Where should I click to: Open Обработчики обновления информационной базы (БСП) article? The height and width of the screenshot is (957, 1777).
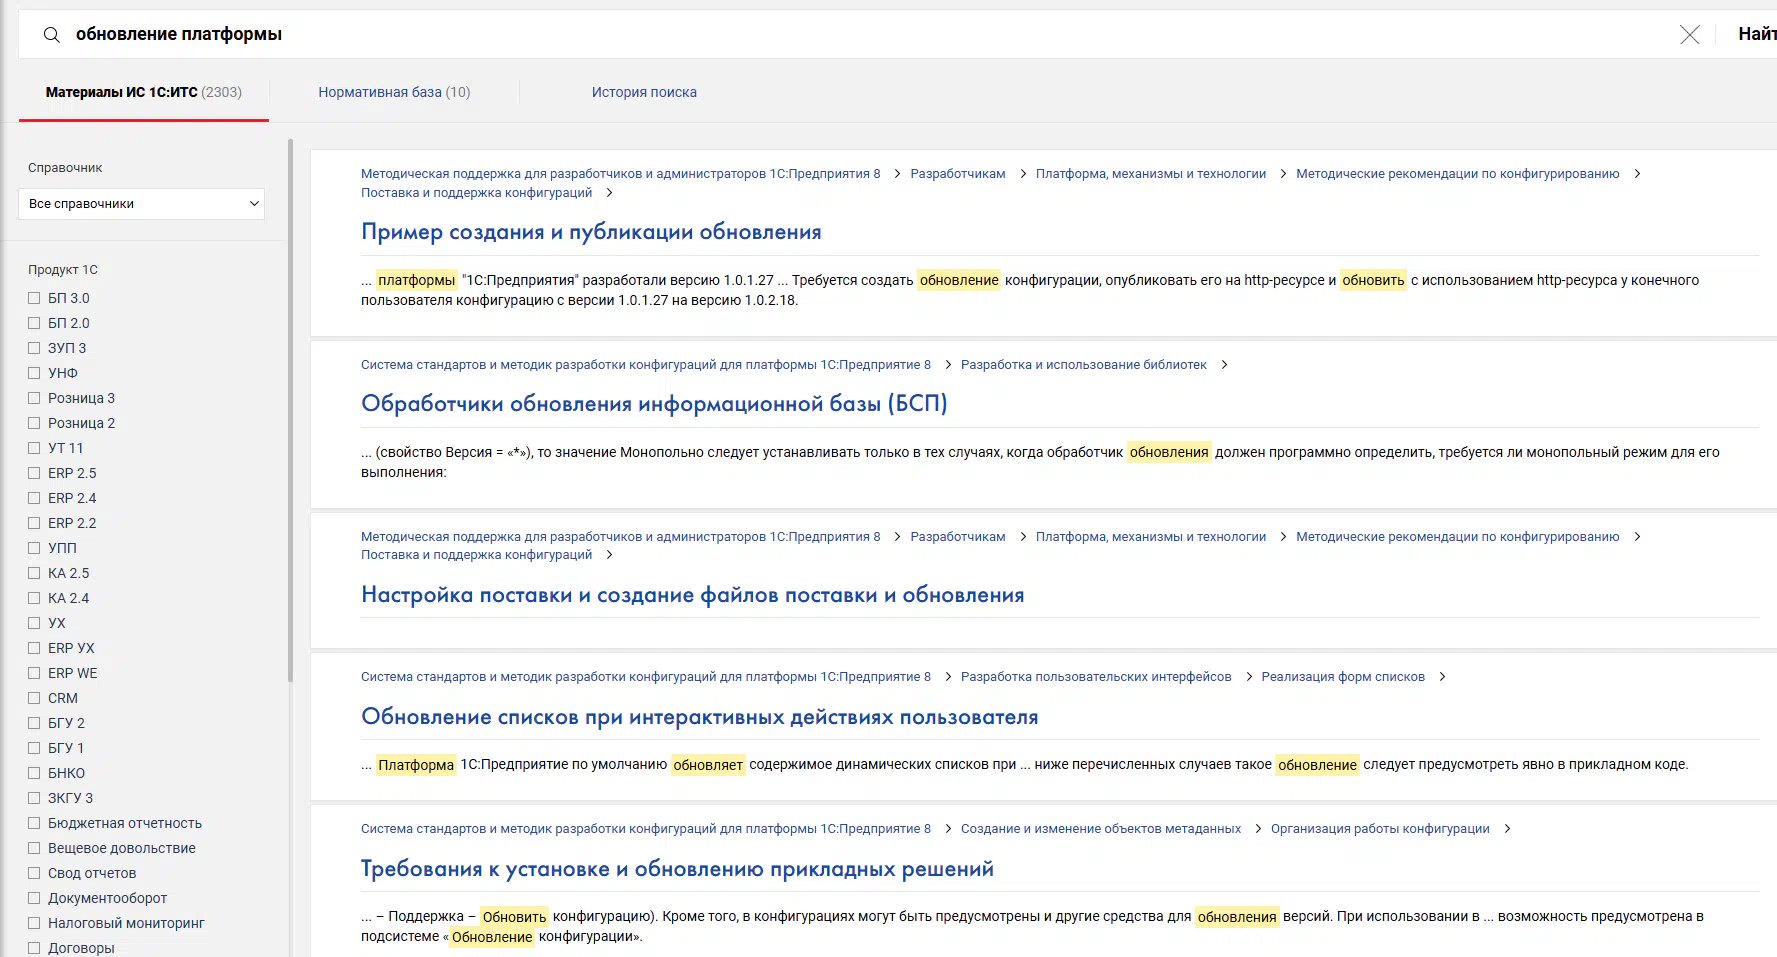coord(654,404)
